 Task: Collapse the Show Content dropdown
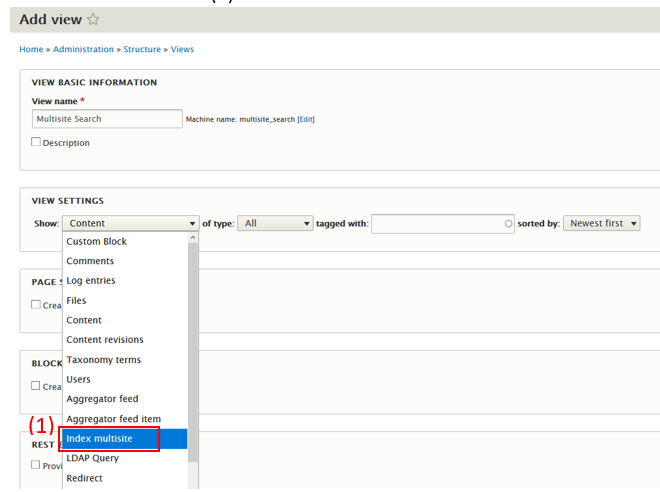[x=131, y=224]
